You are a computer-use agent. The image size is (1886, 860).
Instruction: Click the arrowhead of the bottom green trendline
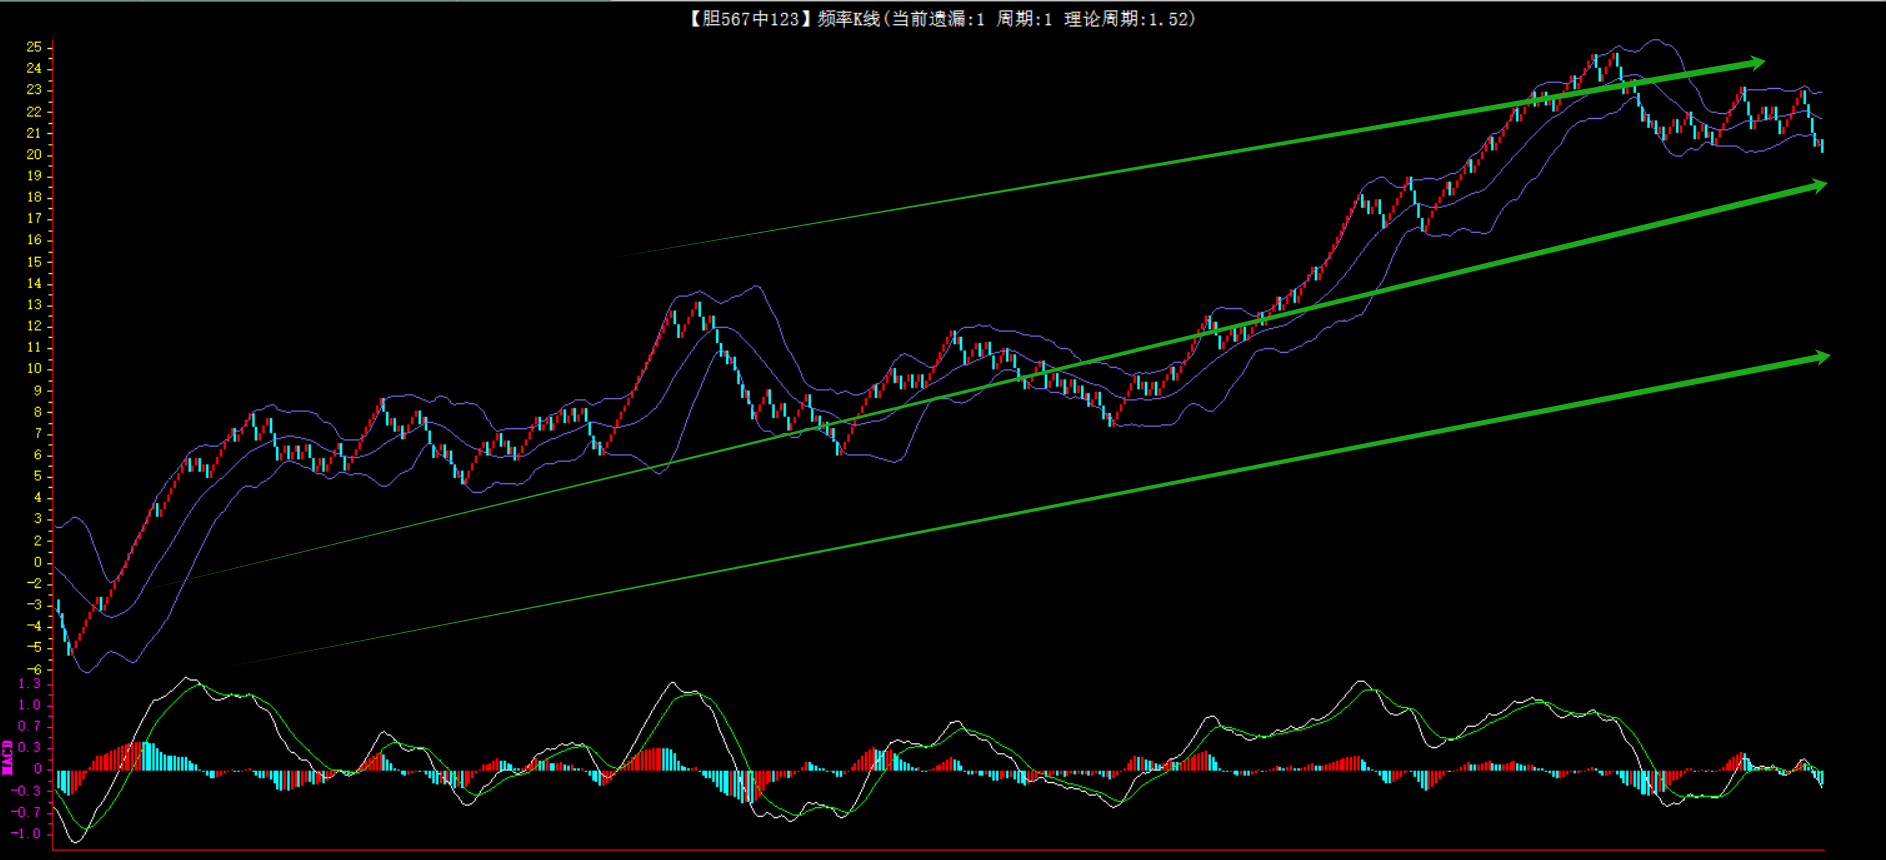[1819, 358]
